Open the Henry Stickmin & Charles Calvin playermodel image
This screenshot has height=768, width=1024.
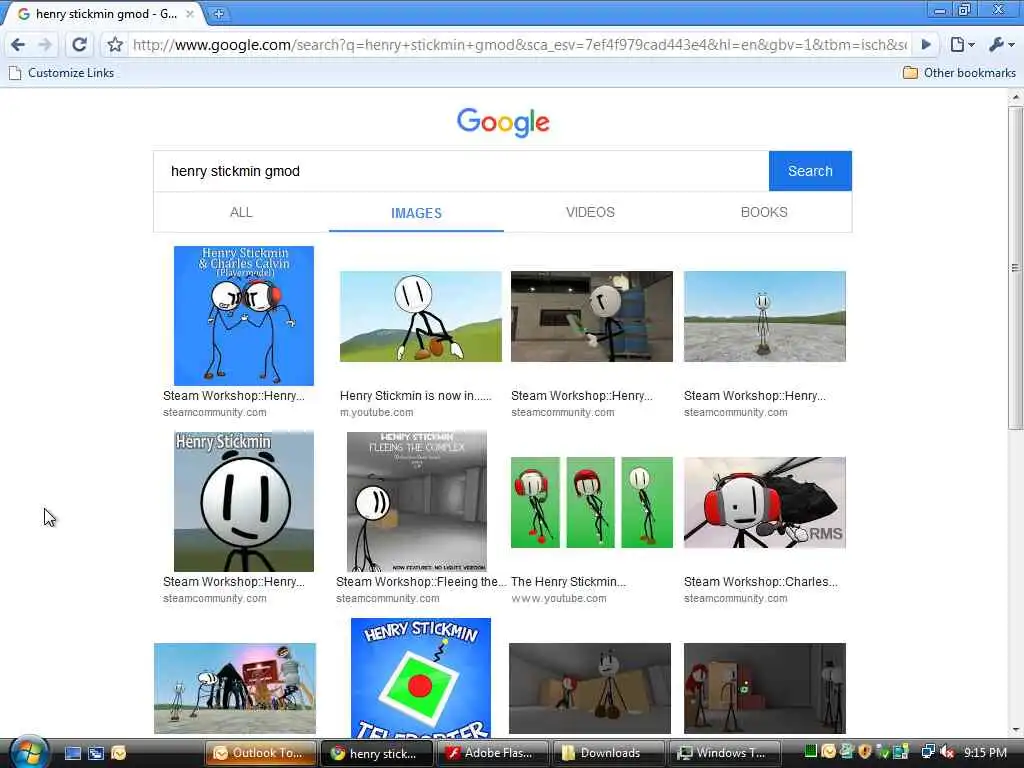pos(244,315)
